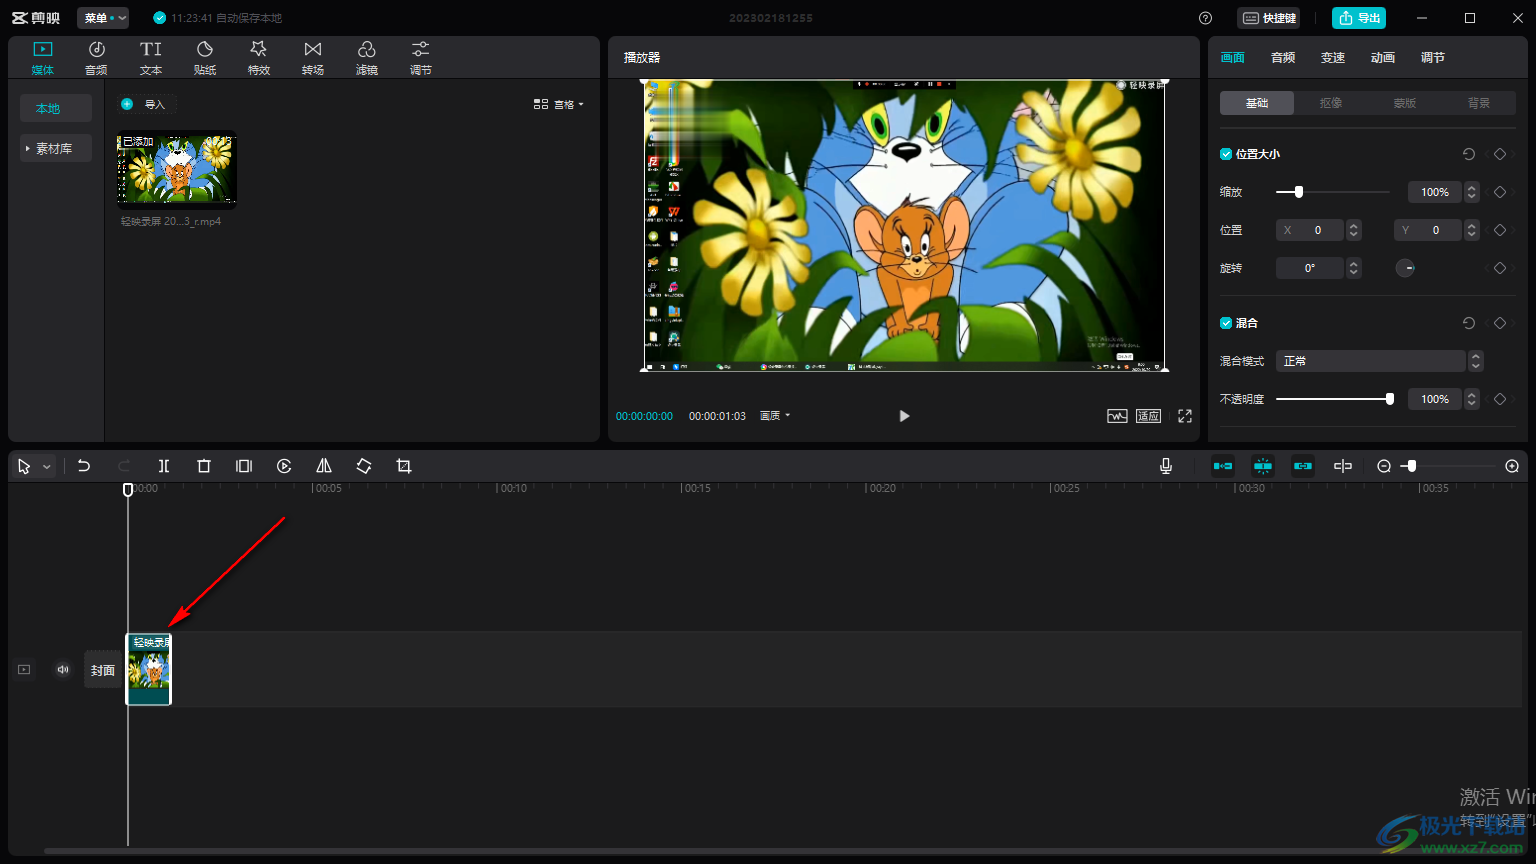The height and width of the screenshot is (864, 1536).
Task: Add keyframe diamond for 不透明度 opacity
Action: (x=1500, y=399)
